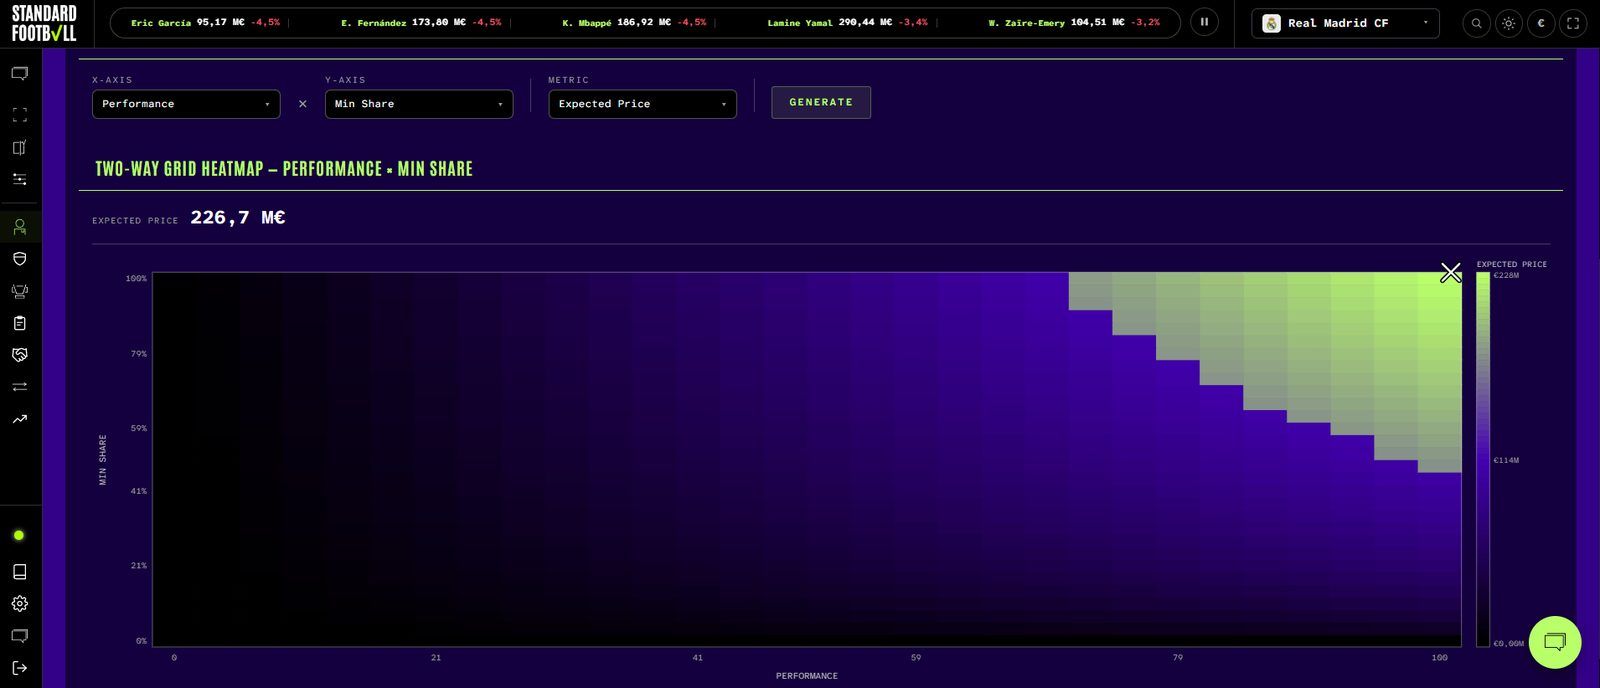Open search from the top bar
This screenshot has width=1600, height=688.
click(1476, 23)
